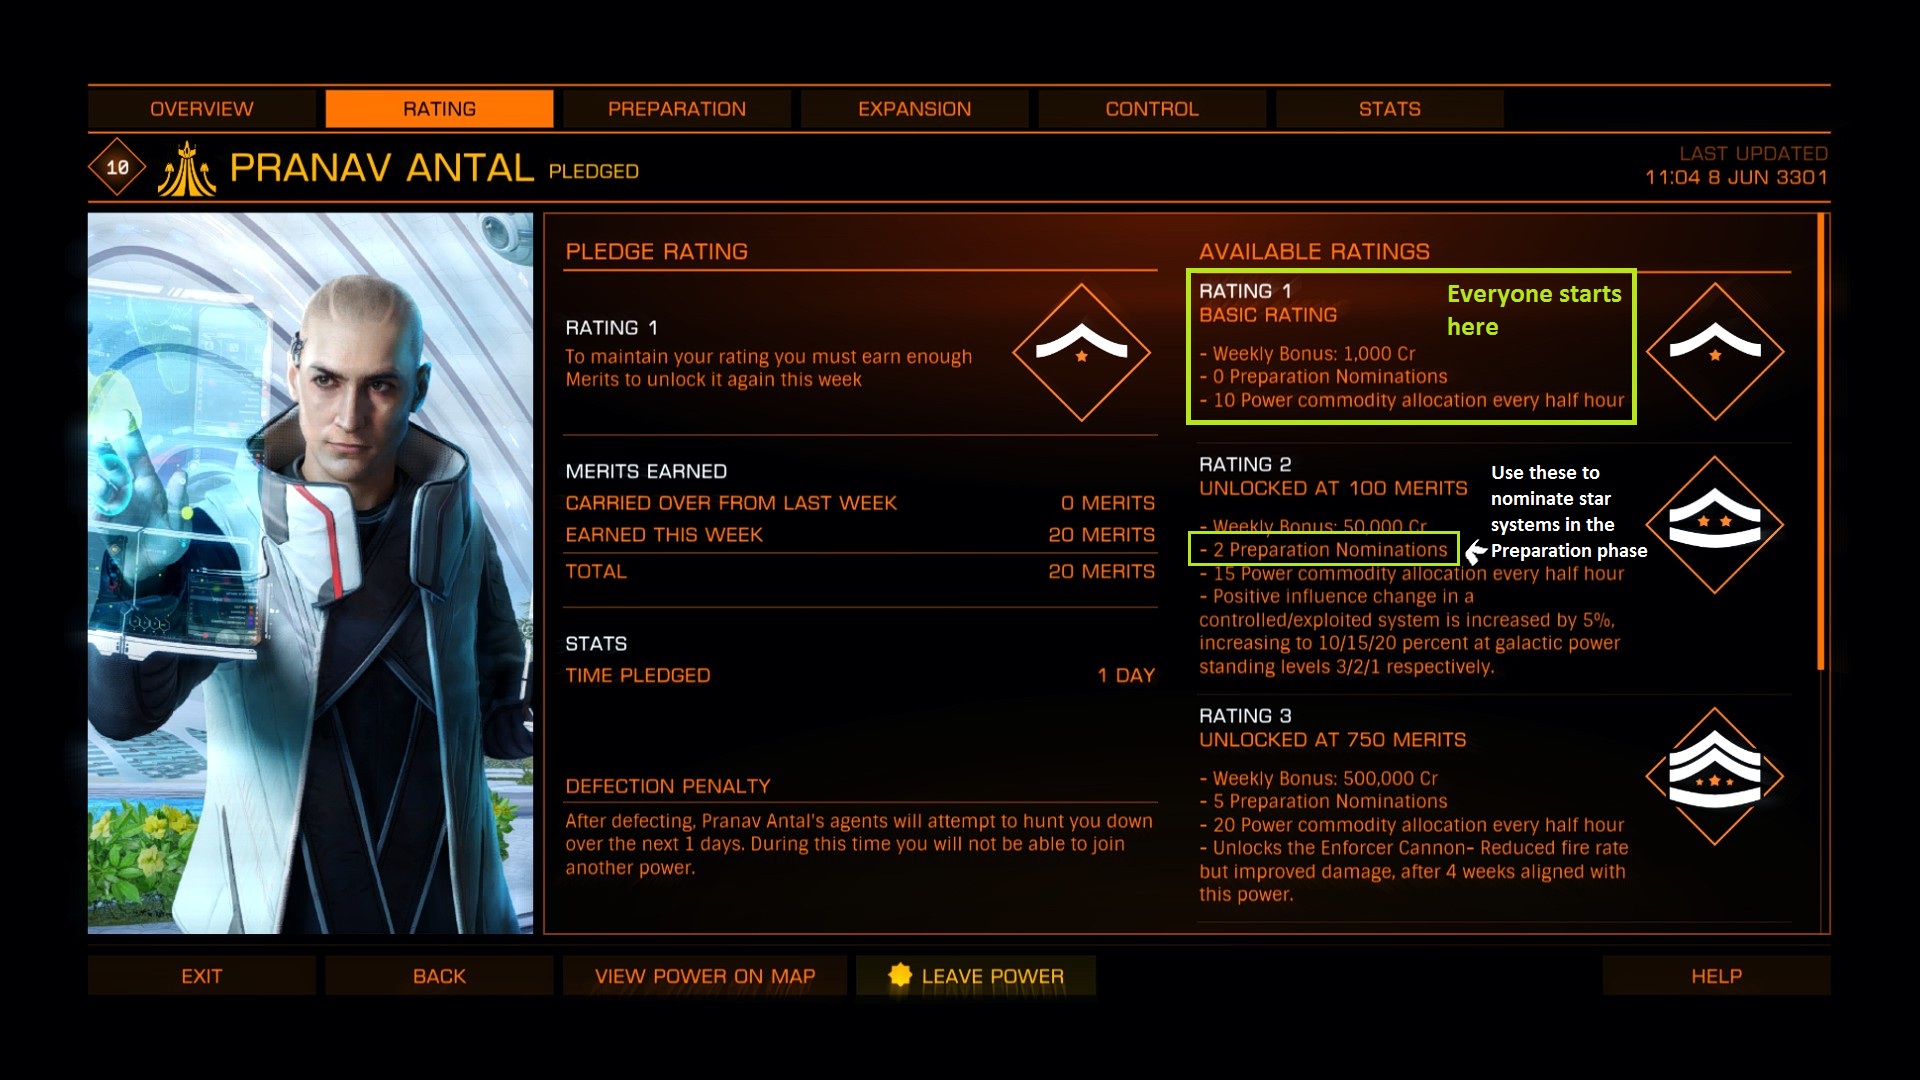This screenshot has width=1920, height=1080.
Task: Open the Stats tab
Action: pyautogui.click(x=1390, y=109)
